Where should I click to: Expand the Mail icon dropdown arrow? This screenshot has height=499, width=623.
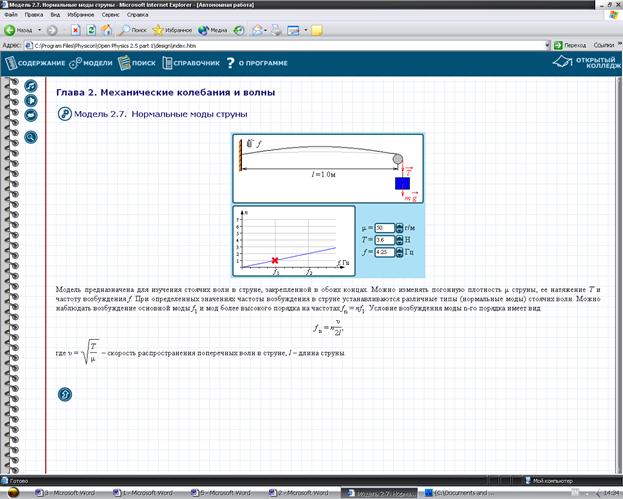[x=265, y=30]
